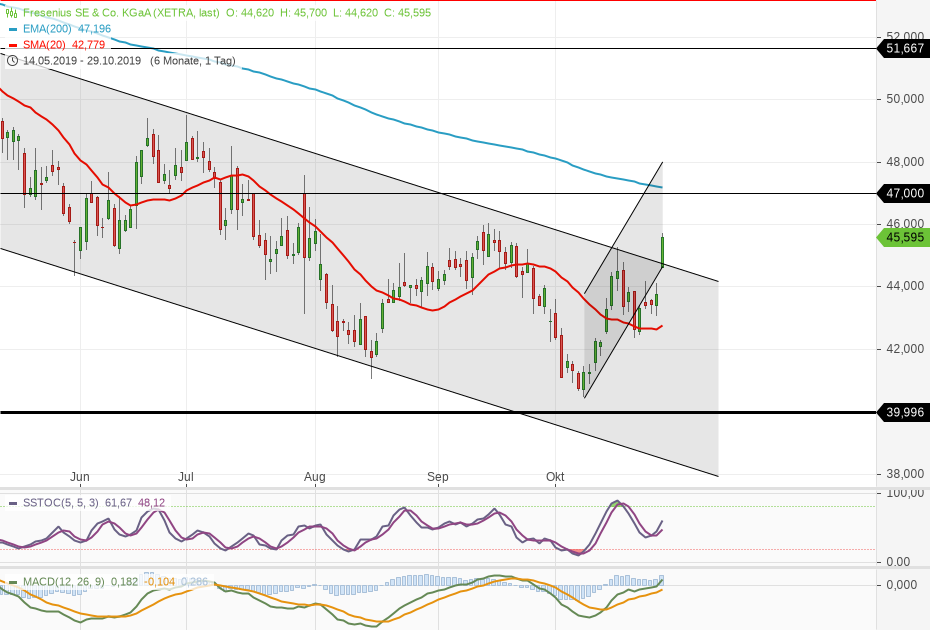Click the Jun label on time axis

coord(79,476)
